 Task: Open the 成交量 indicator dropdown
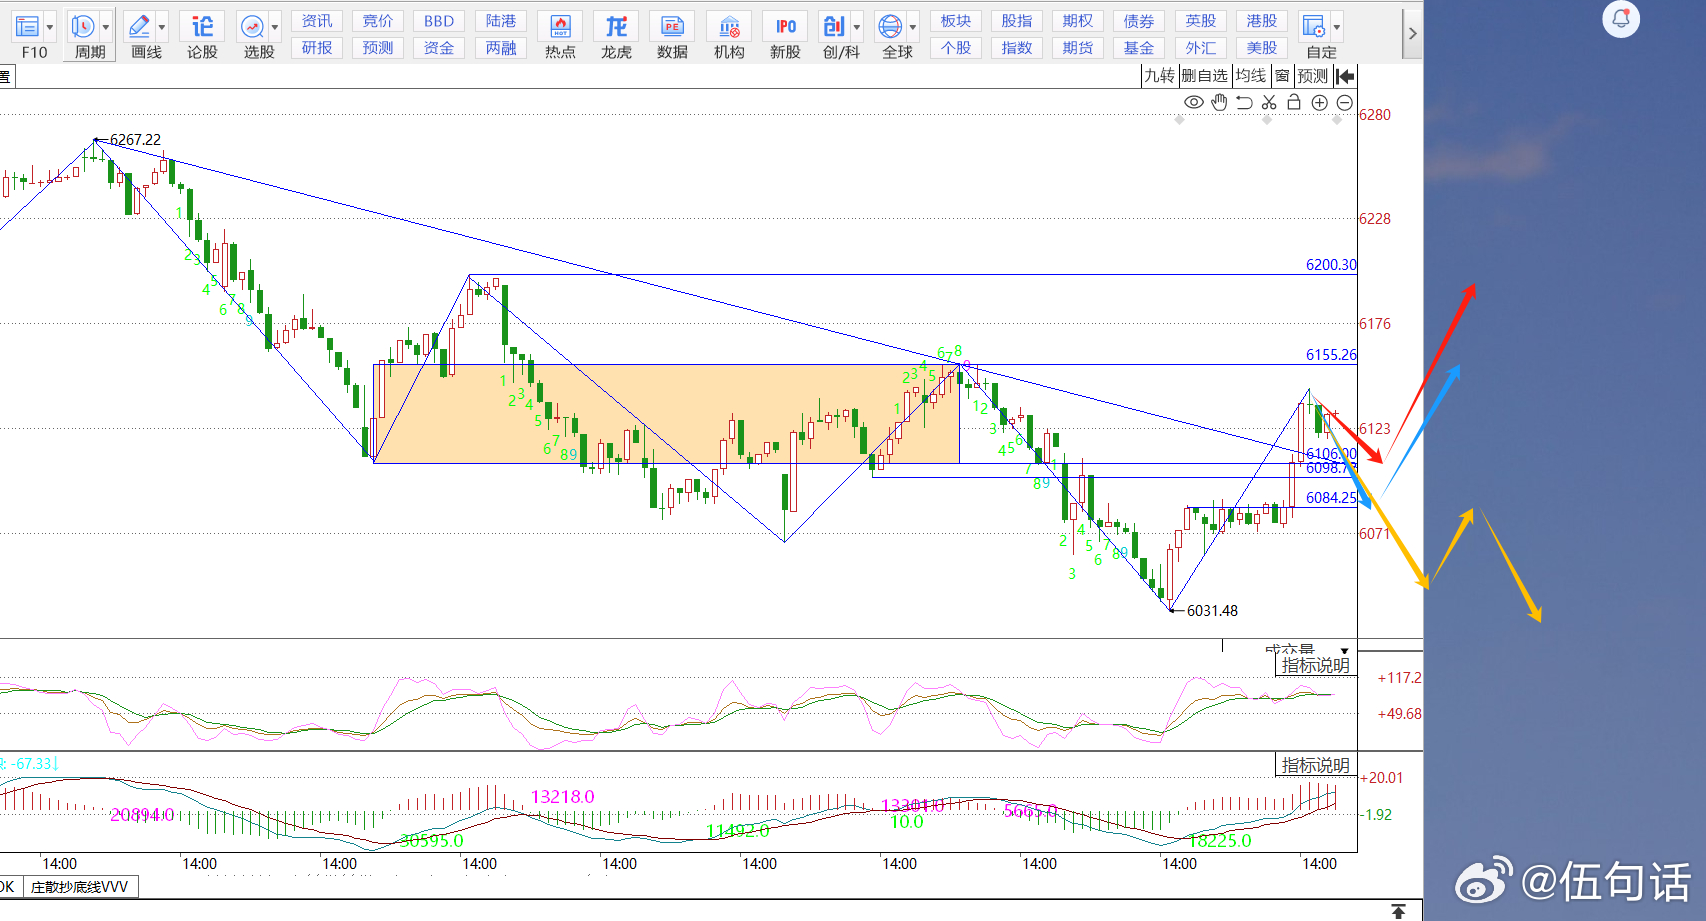tap(1344, 651)
